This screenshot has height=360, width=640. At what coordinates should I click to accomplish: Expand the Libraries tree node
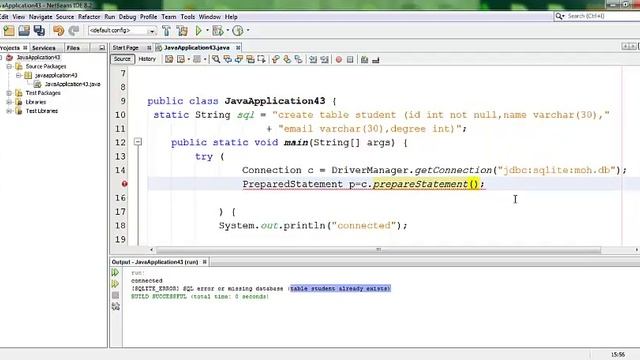coord(9,102)
